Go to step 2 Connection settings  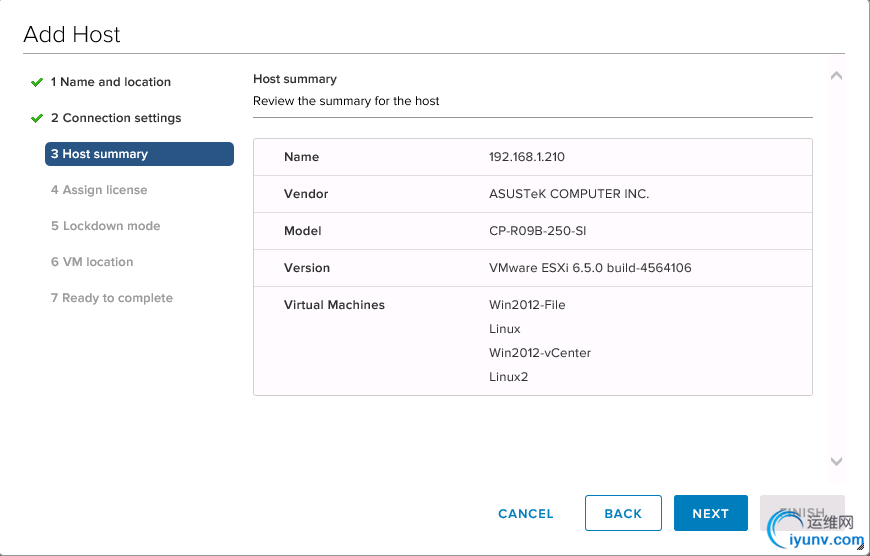116,118
